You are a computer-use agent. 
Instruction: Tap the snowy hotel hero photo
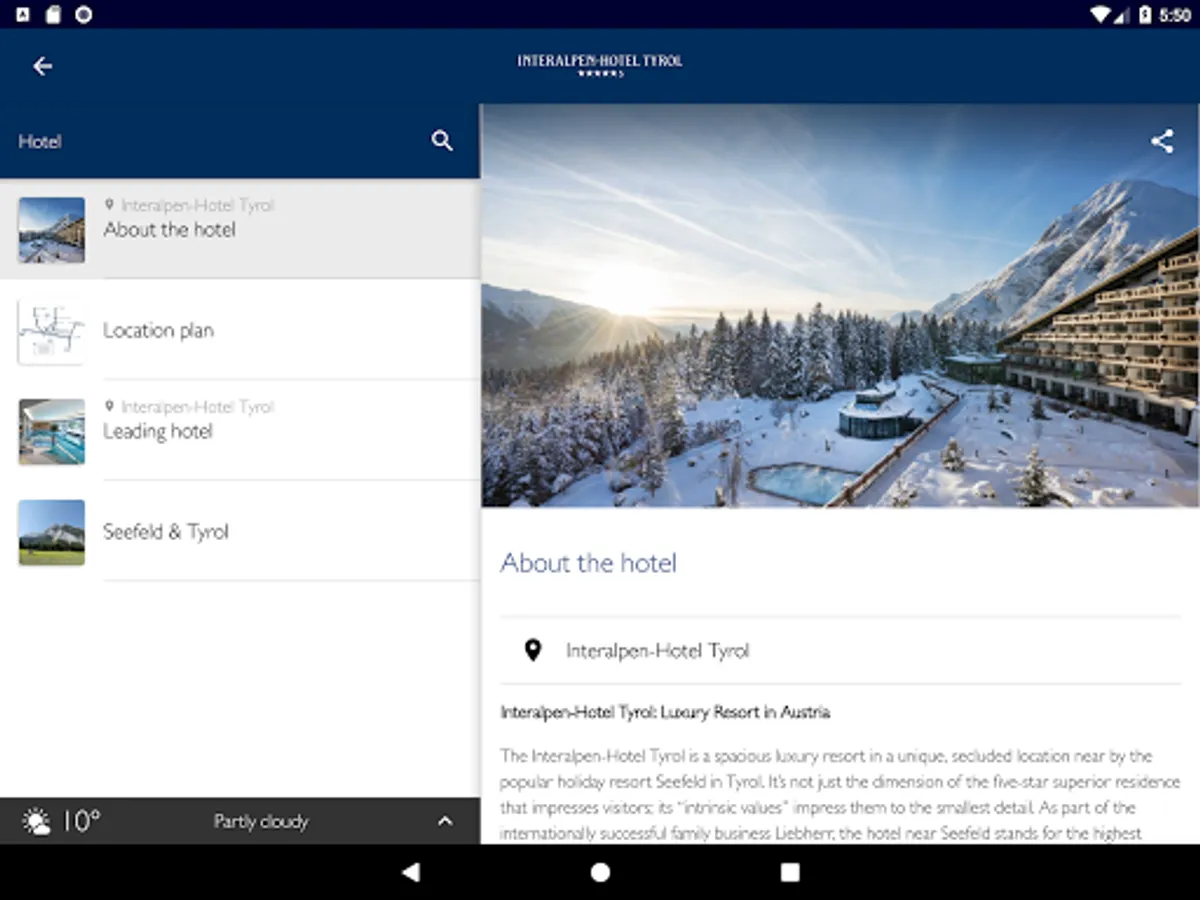[x=840, y=306]
